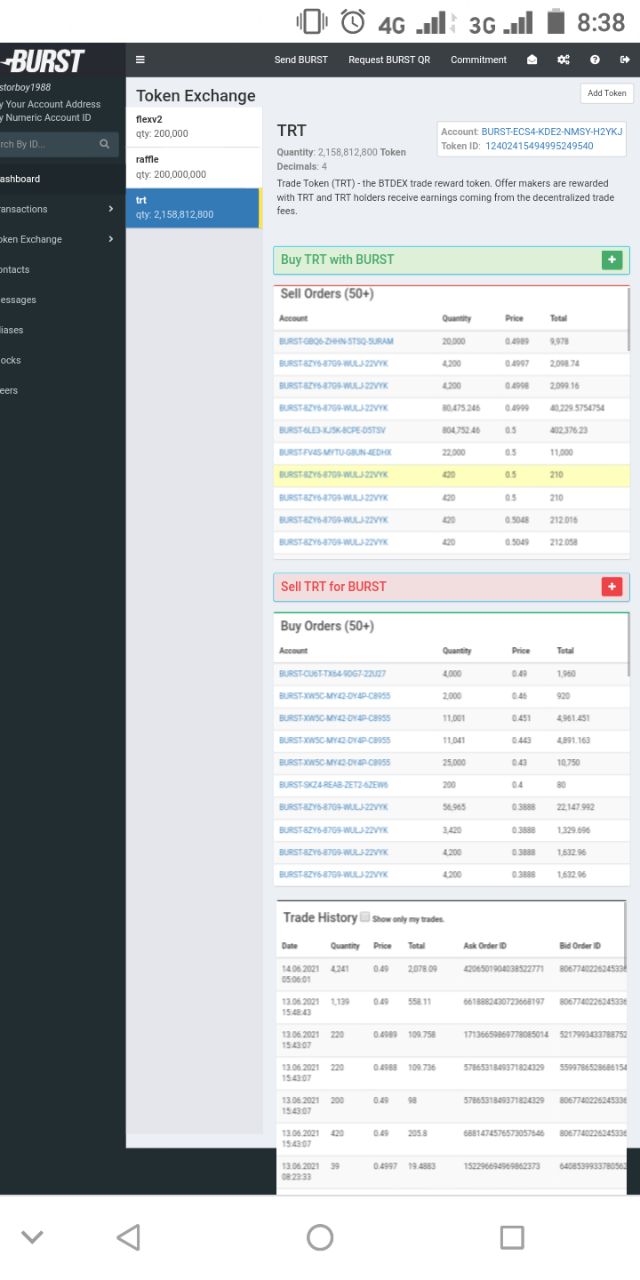
Task: Click sell order price 0.5049
Action: (x=516, y=542)
